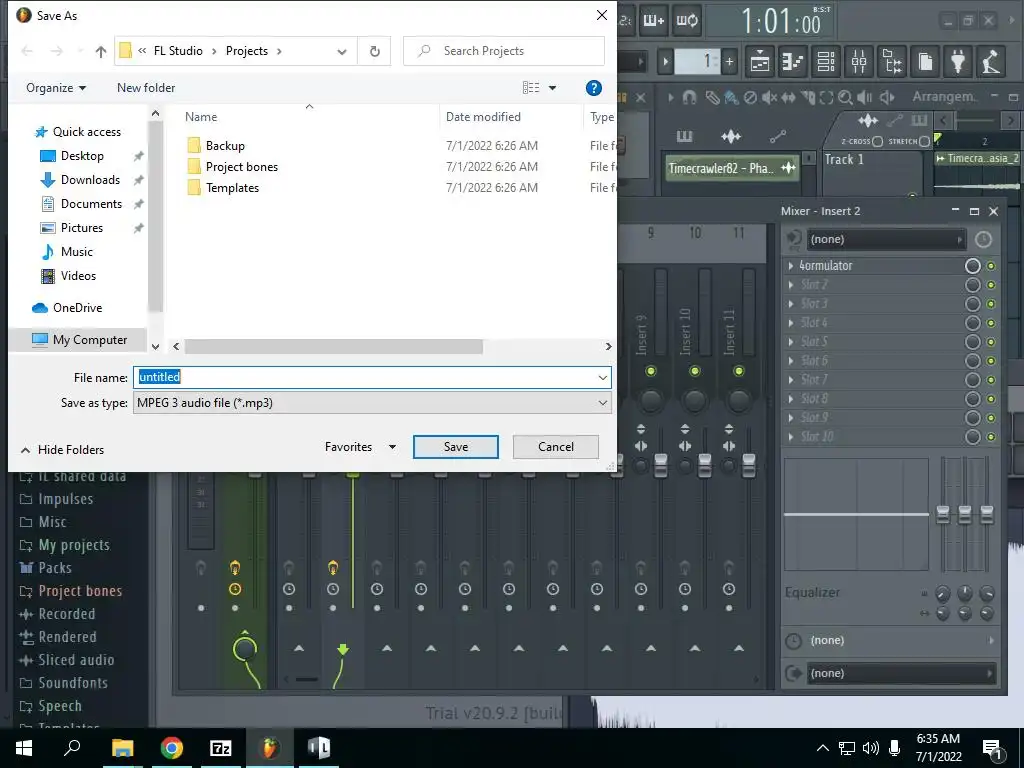Select the slice tool in Playlist toolbar

tap(808, 97)
